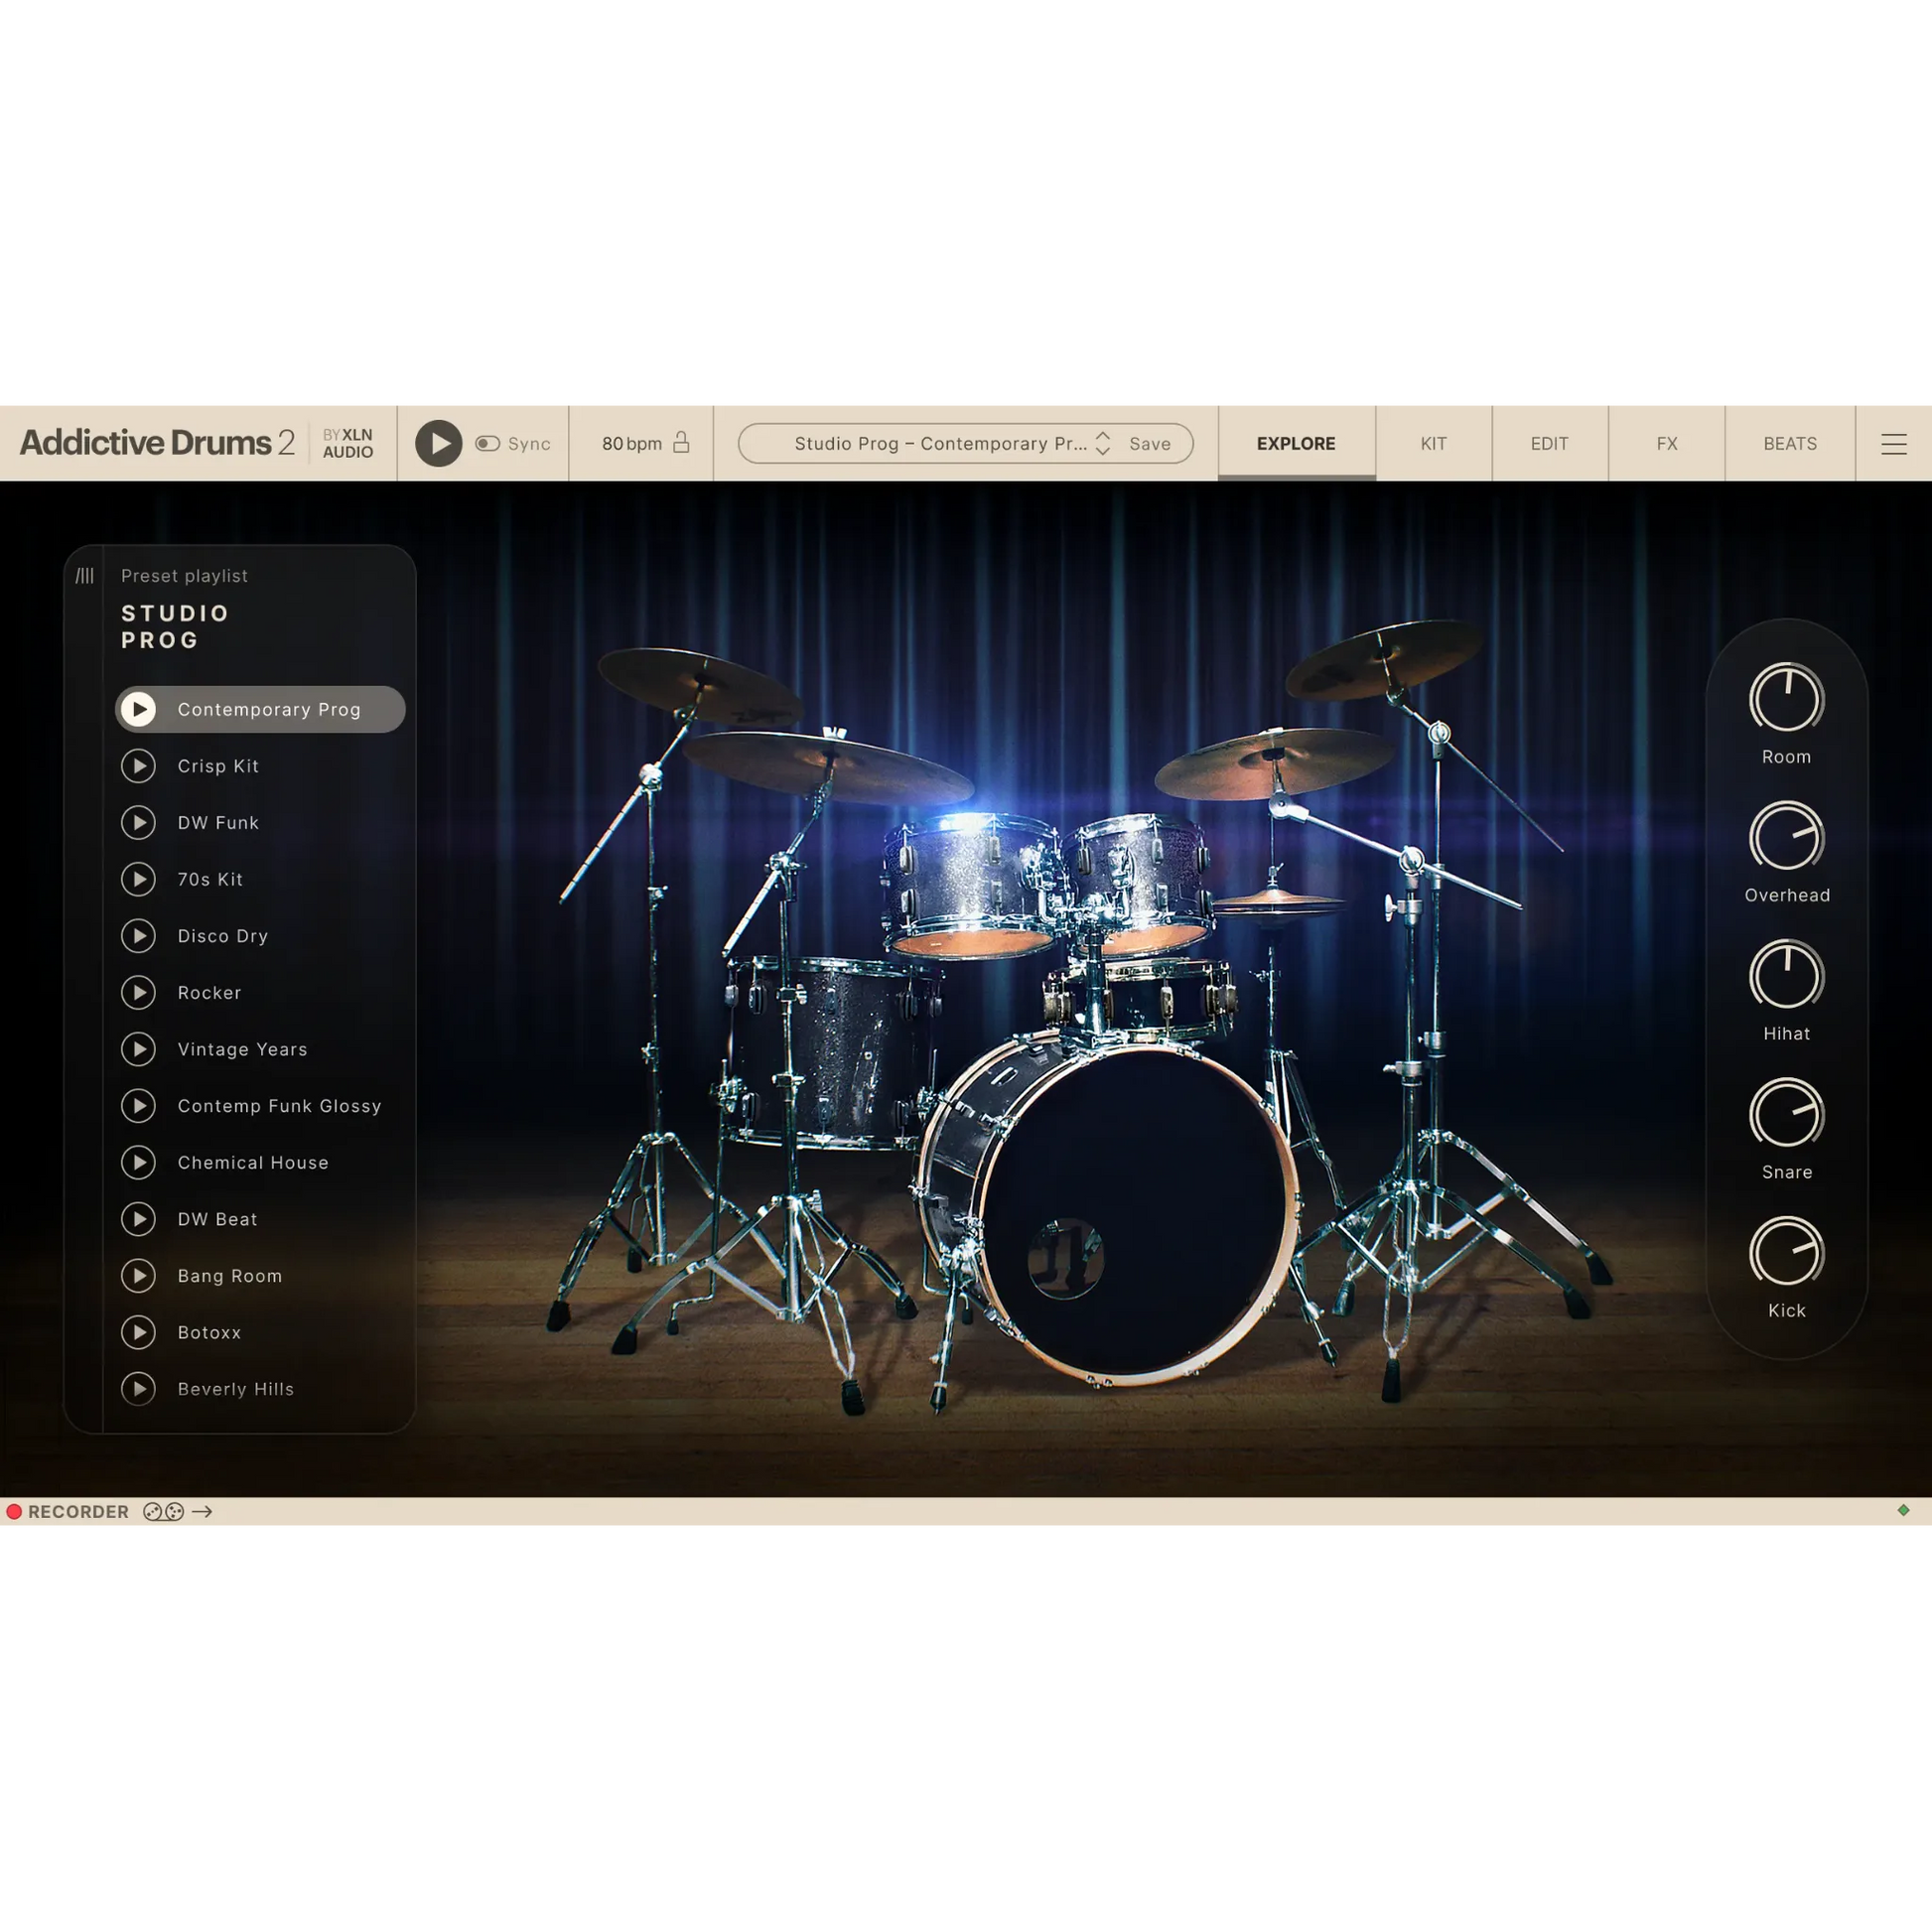Click the recorder palette/drag icons
This screenshot has height=1932, width=1932.
point(163,1512)
